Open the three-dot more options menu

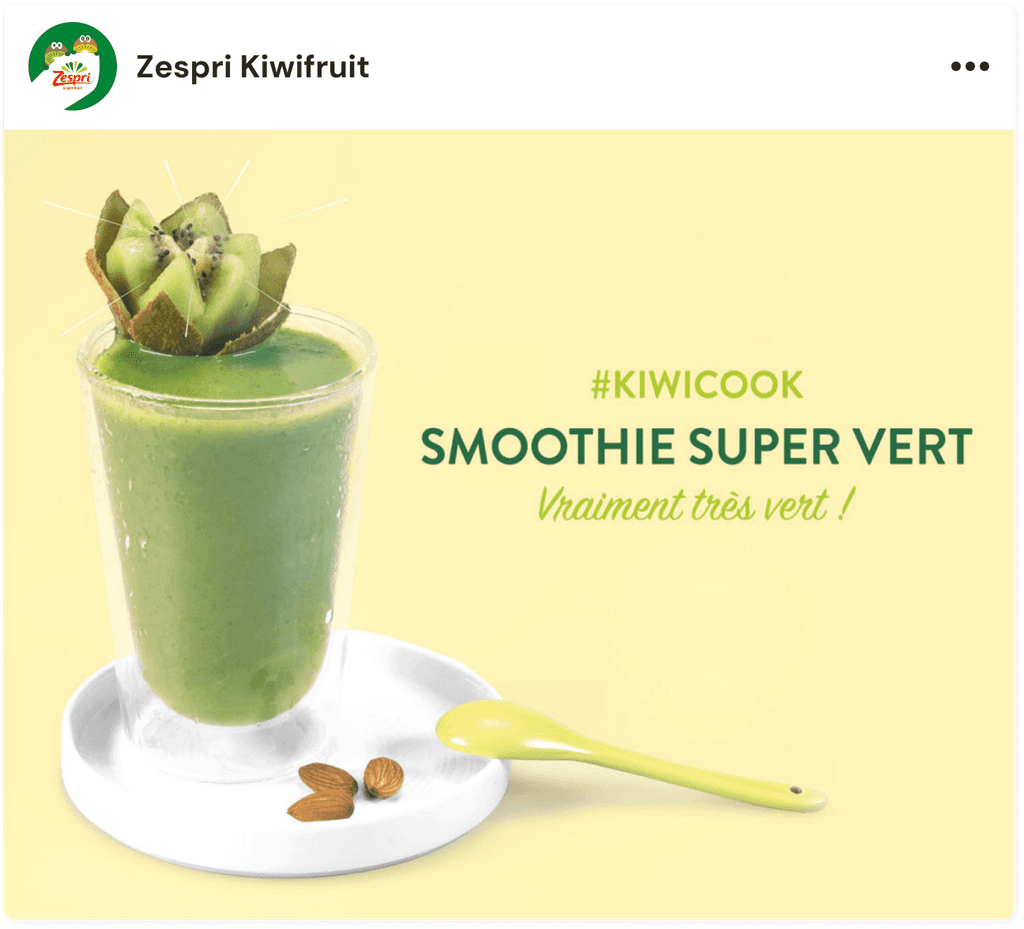coord(970,66)
